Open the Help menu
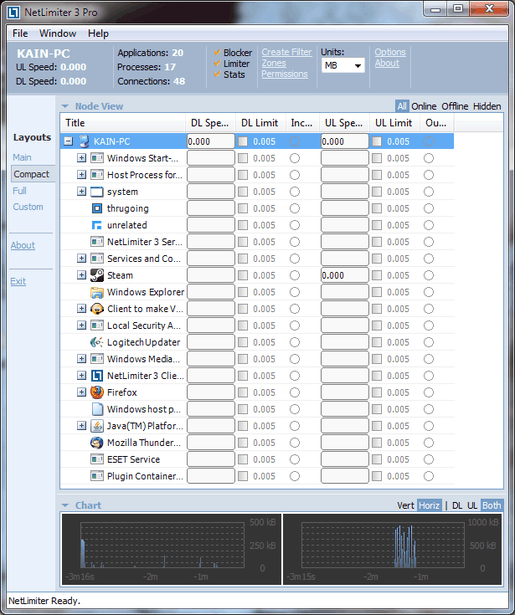515x615 pixels. (x=98, y=33)
